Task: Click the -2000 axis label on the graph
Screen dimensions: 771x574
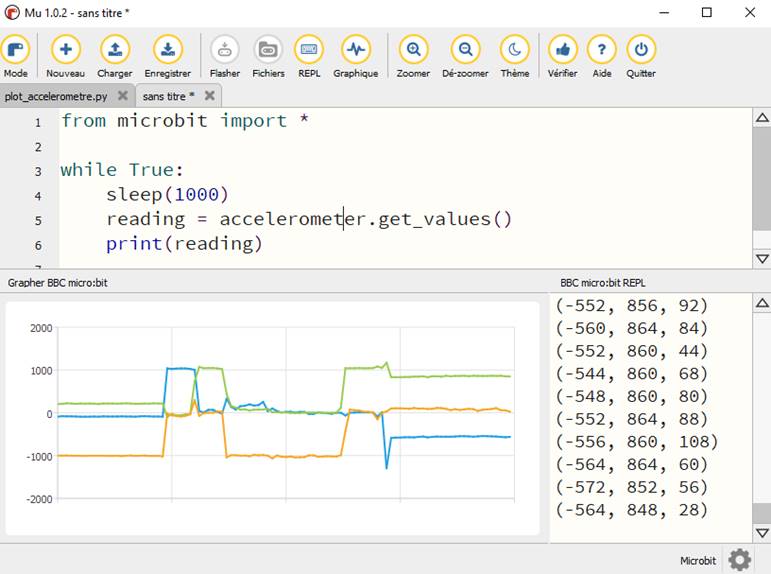Action: coord(39,499)
